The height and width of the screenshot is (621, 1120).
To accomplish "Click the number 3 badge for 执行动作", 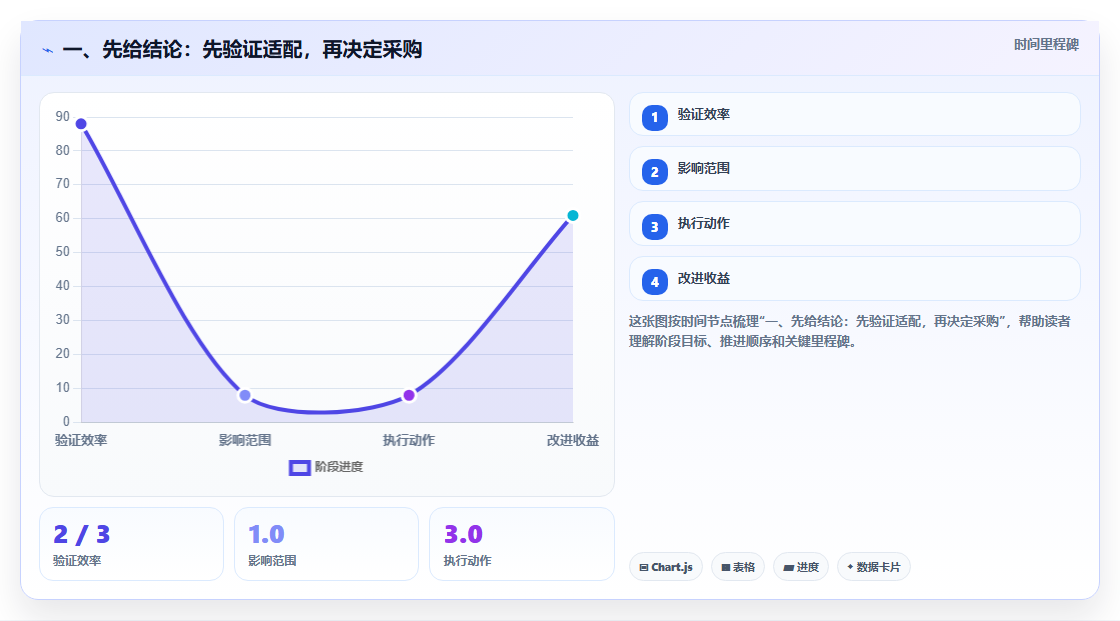I will 654,227.
